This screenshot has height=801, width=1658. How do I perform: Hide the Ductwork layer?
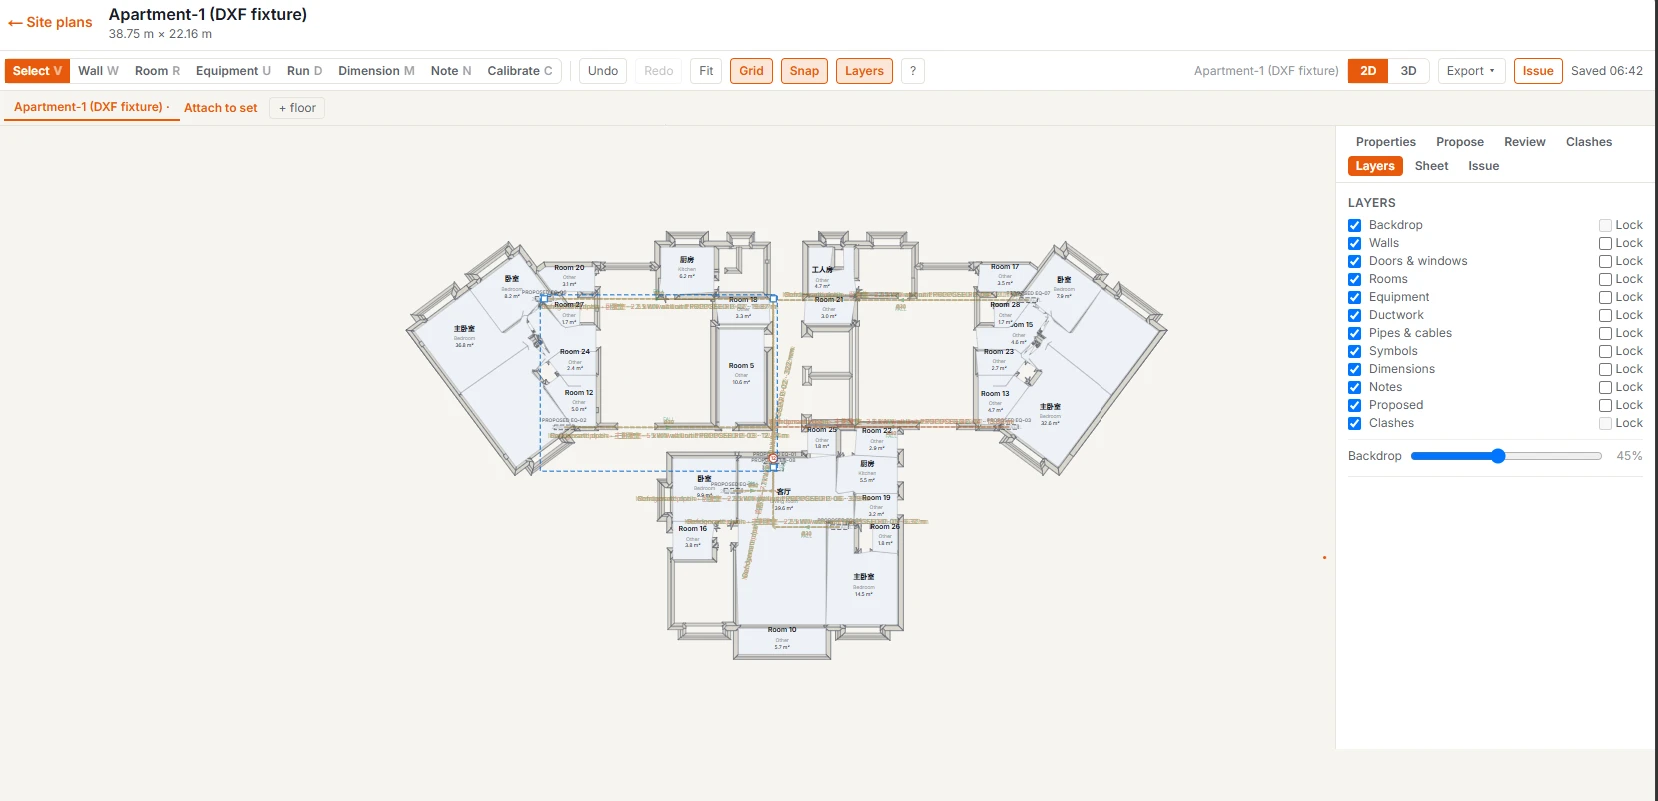pyautogui.click(x=1354, y=315)
